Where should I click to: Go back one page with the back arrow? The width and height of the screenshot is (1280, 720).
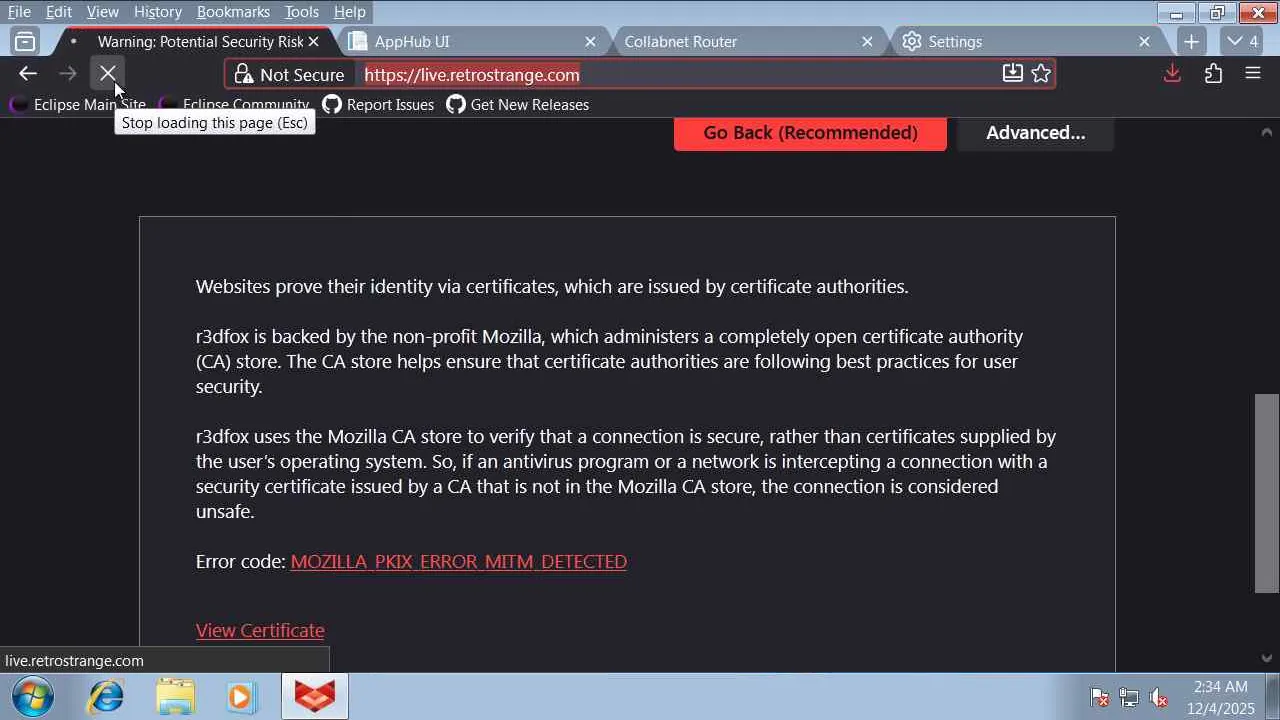[28, 73]
